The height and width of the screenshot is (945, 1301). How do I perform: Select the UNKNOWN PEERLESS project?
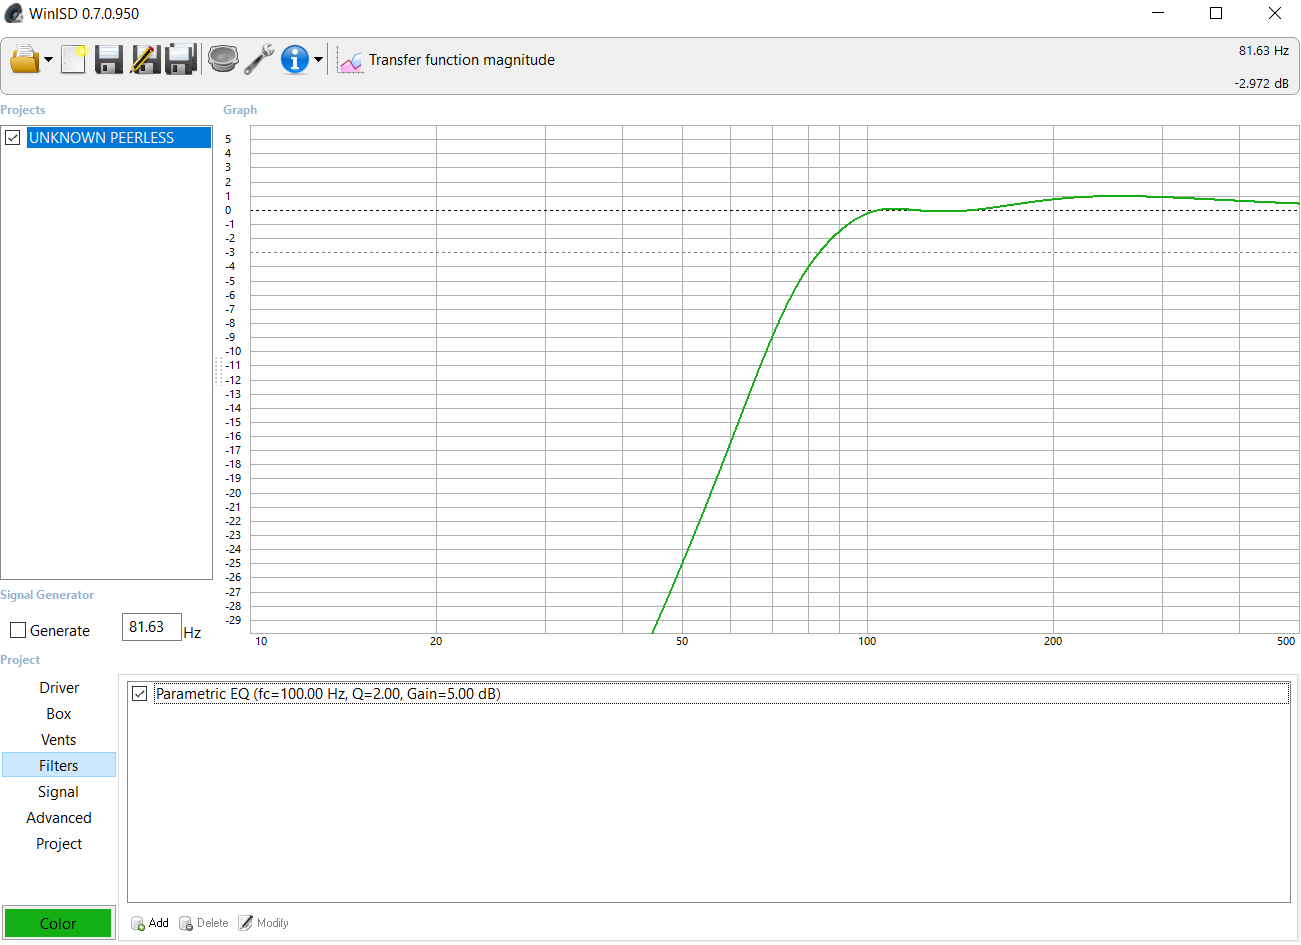point(119,138)
